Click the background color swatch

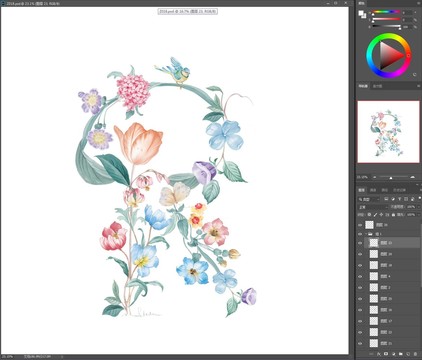pyautogui.click(x=364, y=16)
